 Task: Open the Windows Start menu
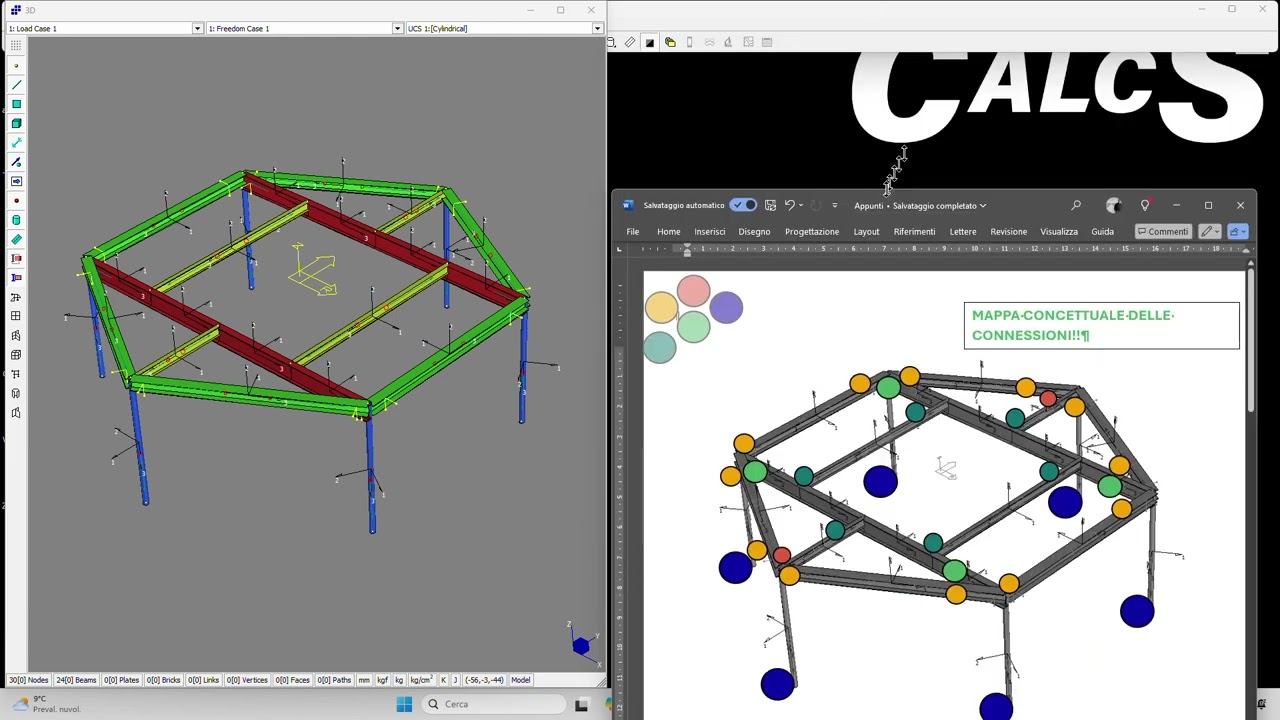point(404,704)
